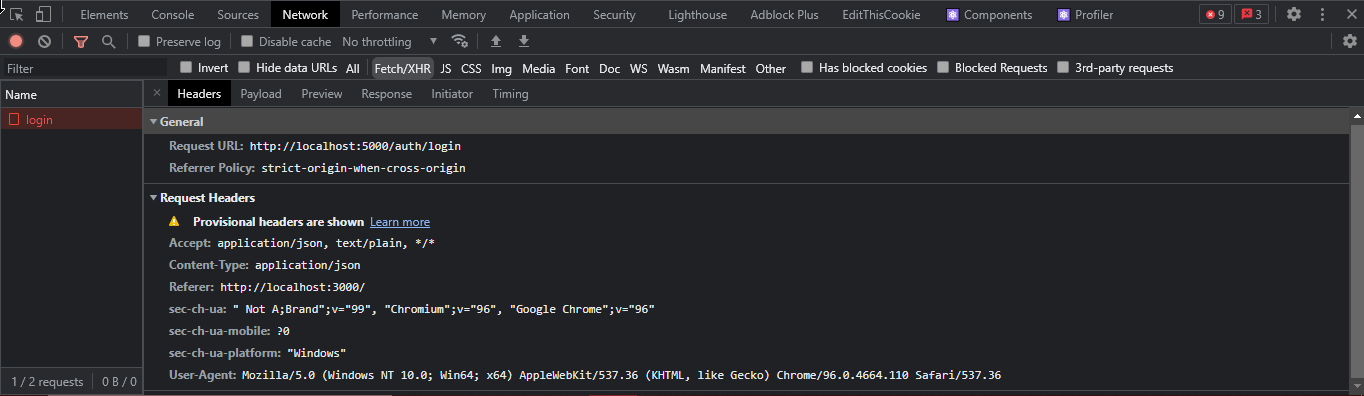Check 3rd-party requests checkbox

point(1063,68)
